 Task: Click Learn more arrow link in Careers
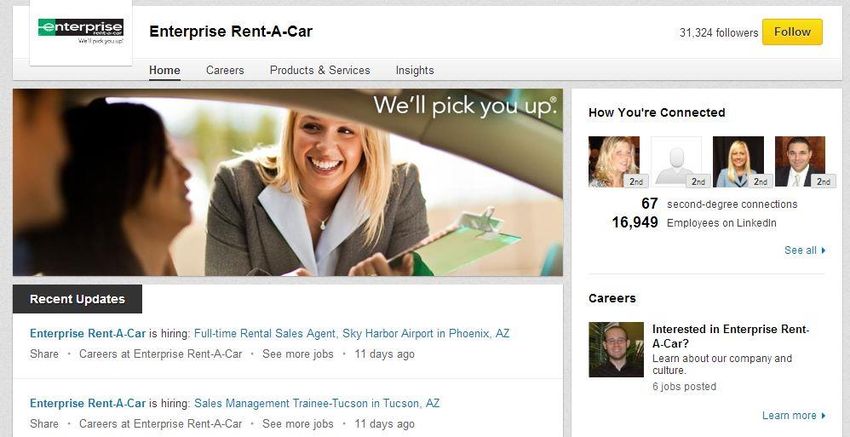tap(794, 415)
